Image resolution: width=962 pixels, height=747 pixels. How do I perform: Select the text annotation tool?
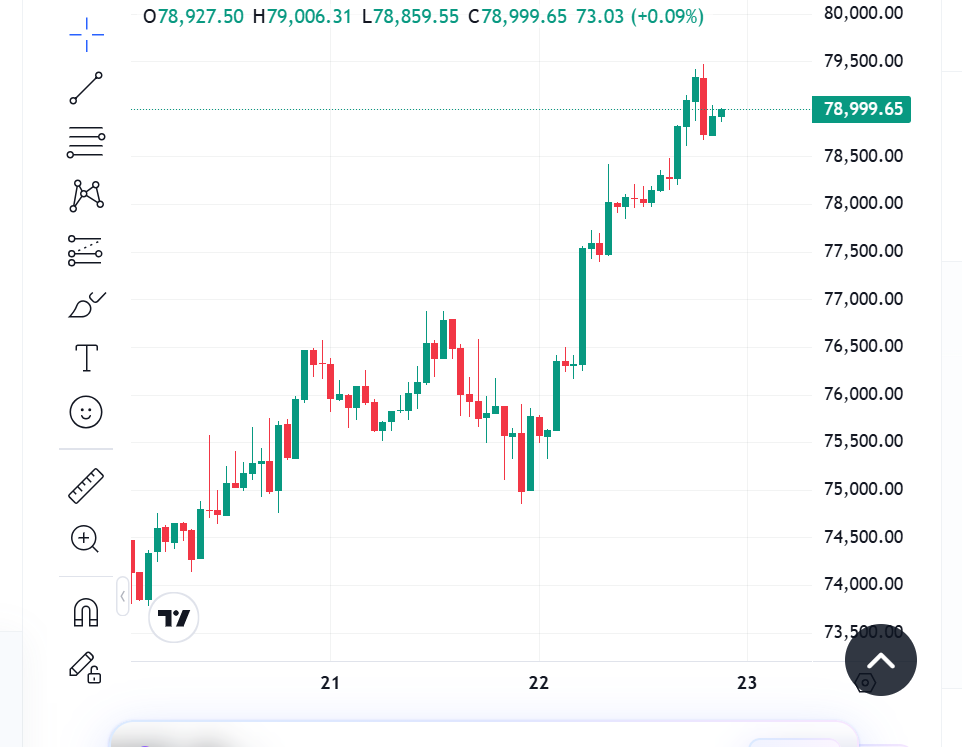point(86,357)
